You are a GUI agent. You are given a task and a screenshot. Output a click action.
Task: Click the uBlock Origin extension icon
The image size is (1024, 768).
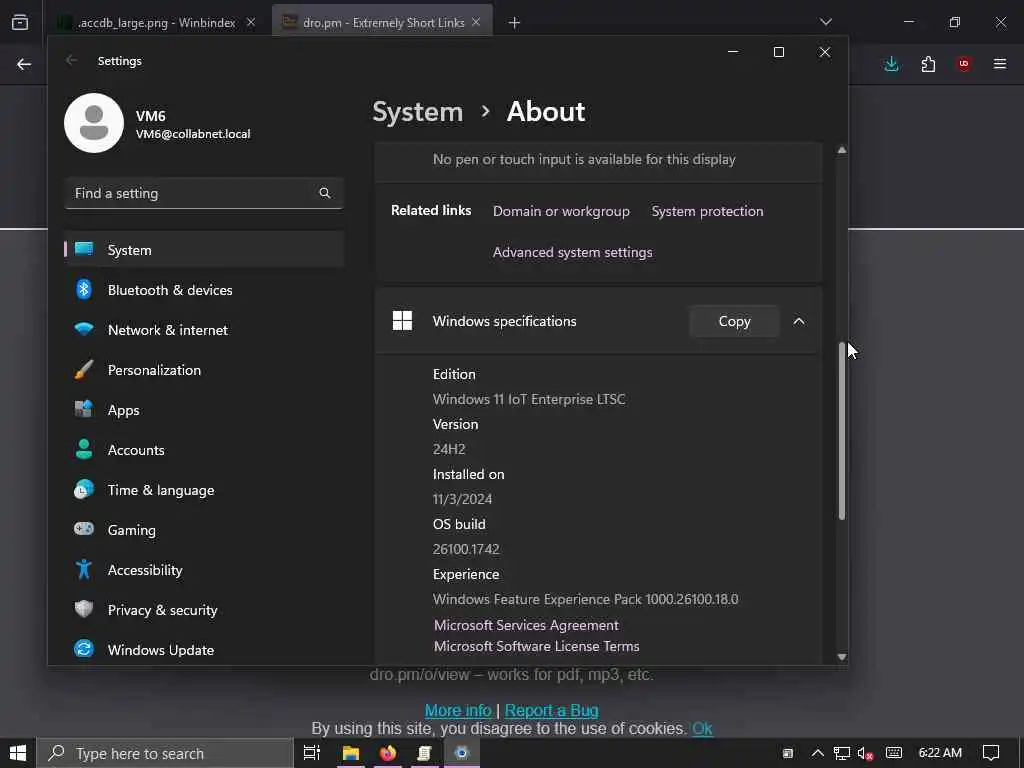[964, 64]
